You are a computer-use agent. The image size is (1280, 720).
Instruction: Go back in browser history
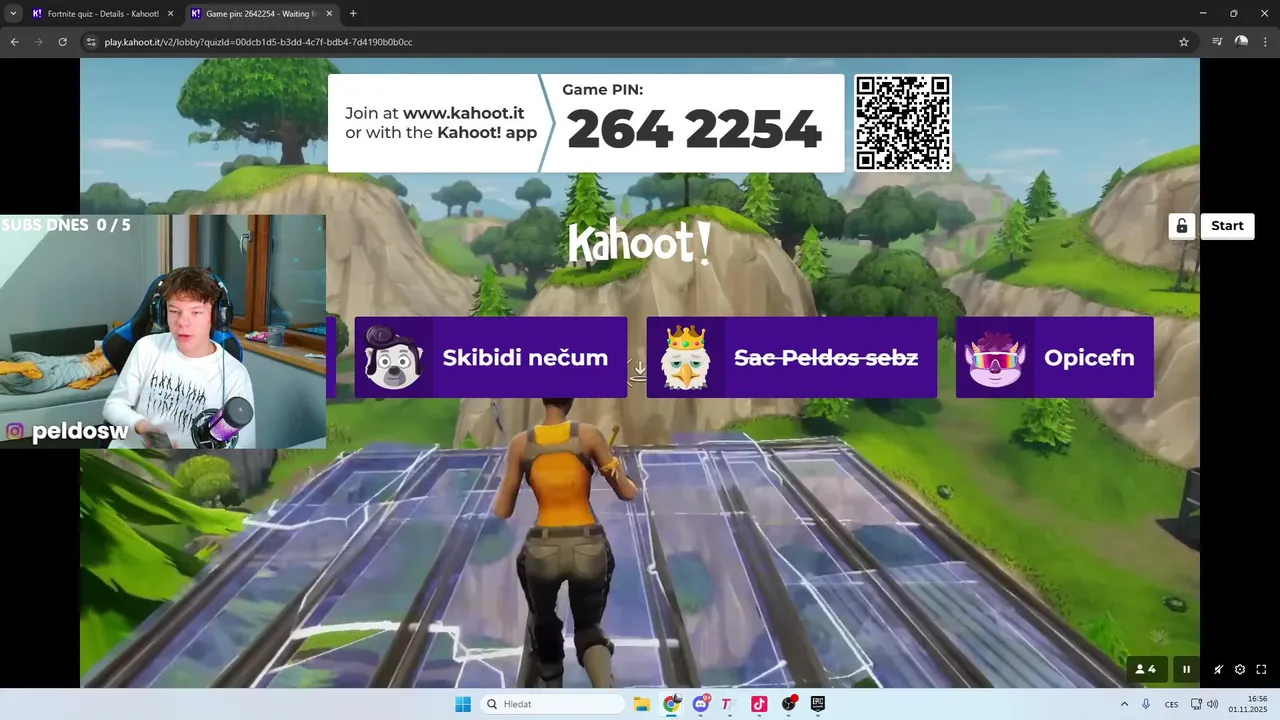(14, 42)
